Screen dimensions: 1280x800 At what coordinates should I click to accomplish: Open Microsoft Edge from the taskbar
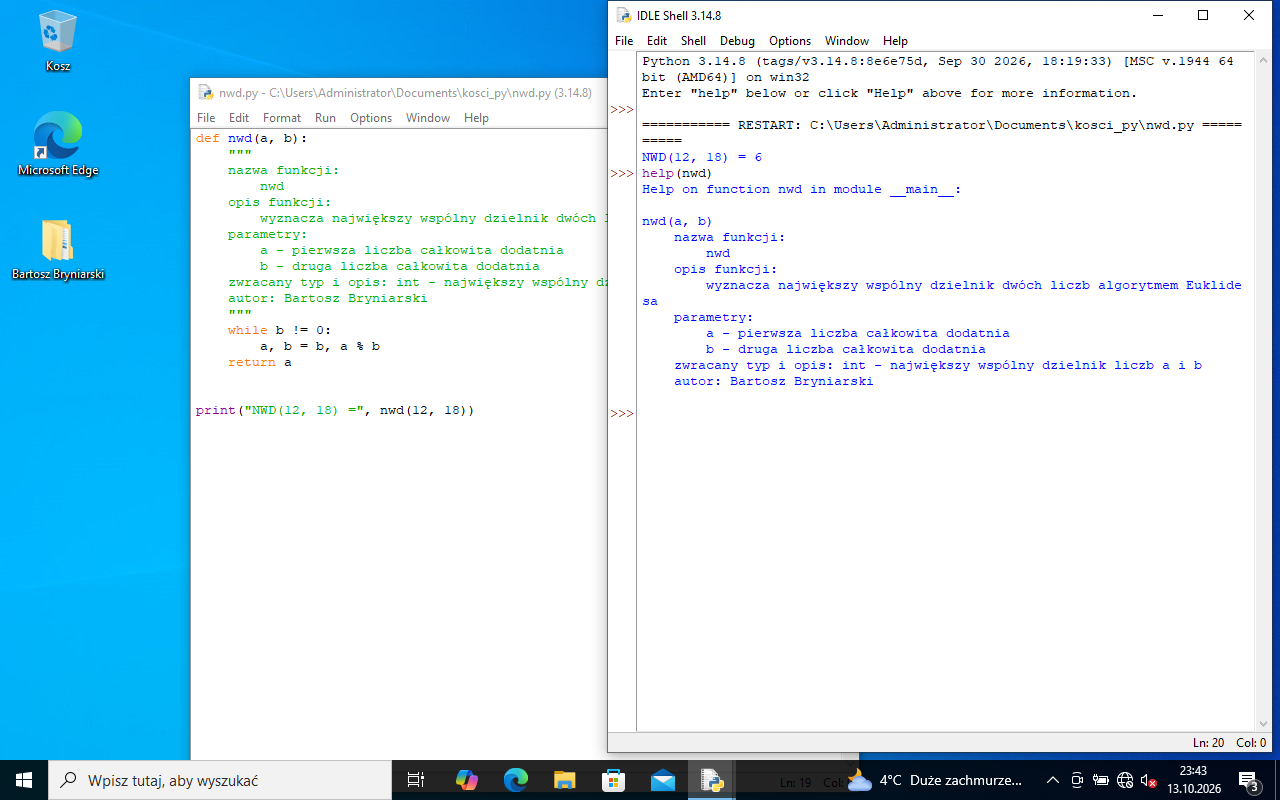pyautogui.click(x=515, y=780)
